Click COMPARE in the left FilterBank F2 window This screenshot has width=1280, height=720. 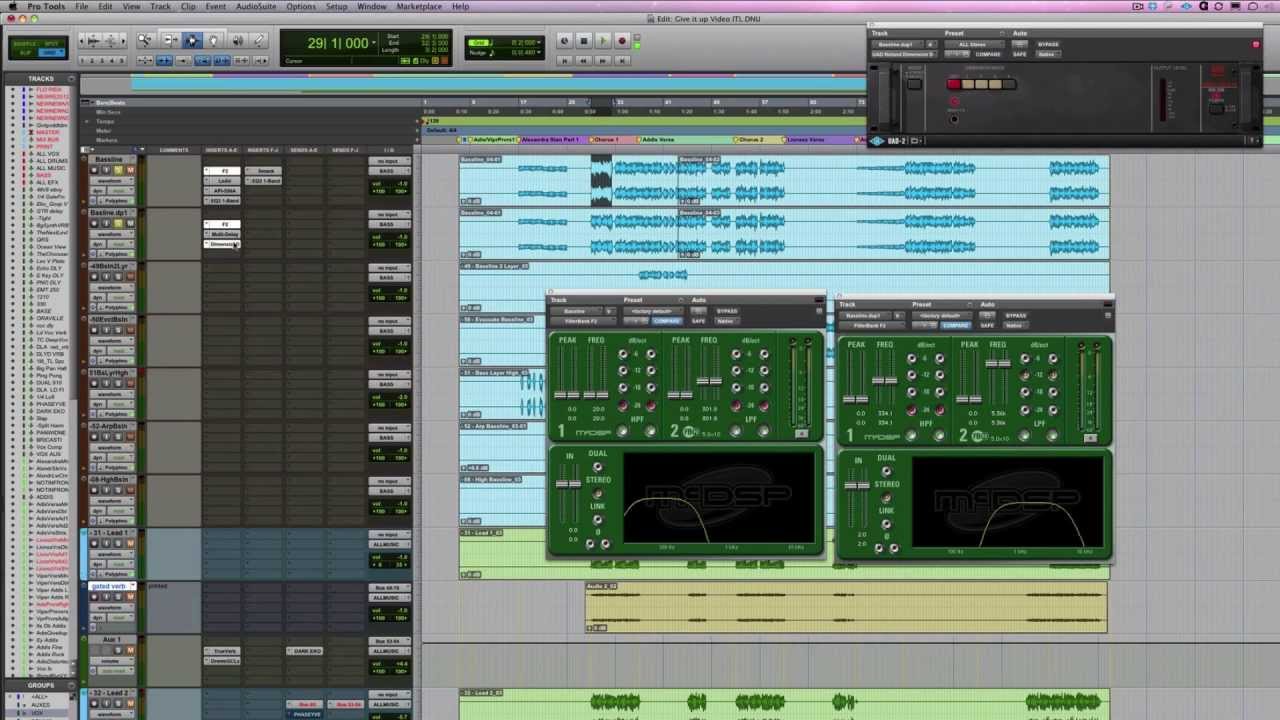(x=667, y=321)
